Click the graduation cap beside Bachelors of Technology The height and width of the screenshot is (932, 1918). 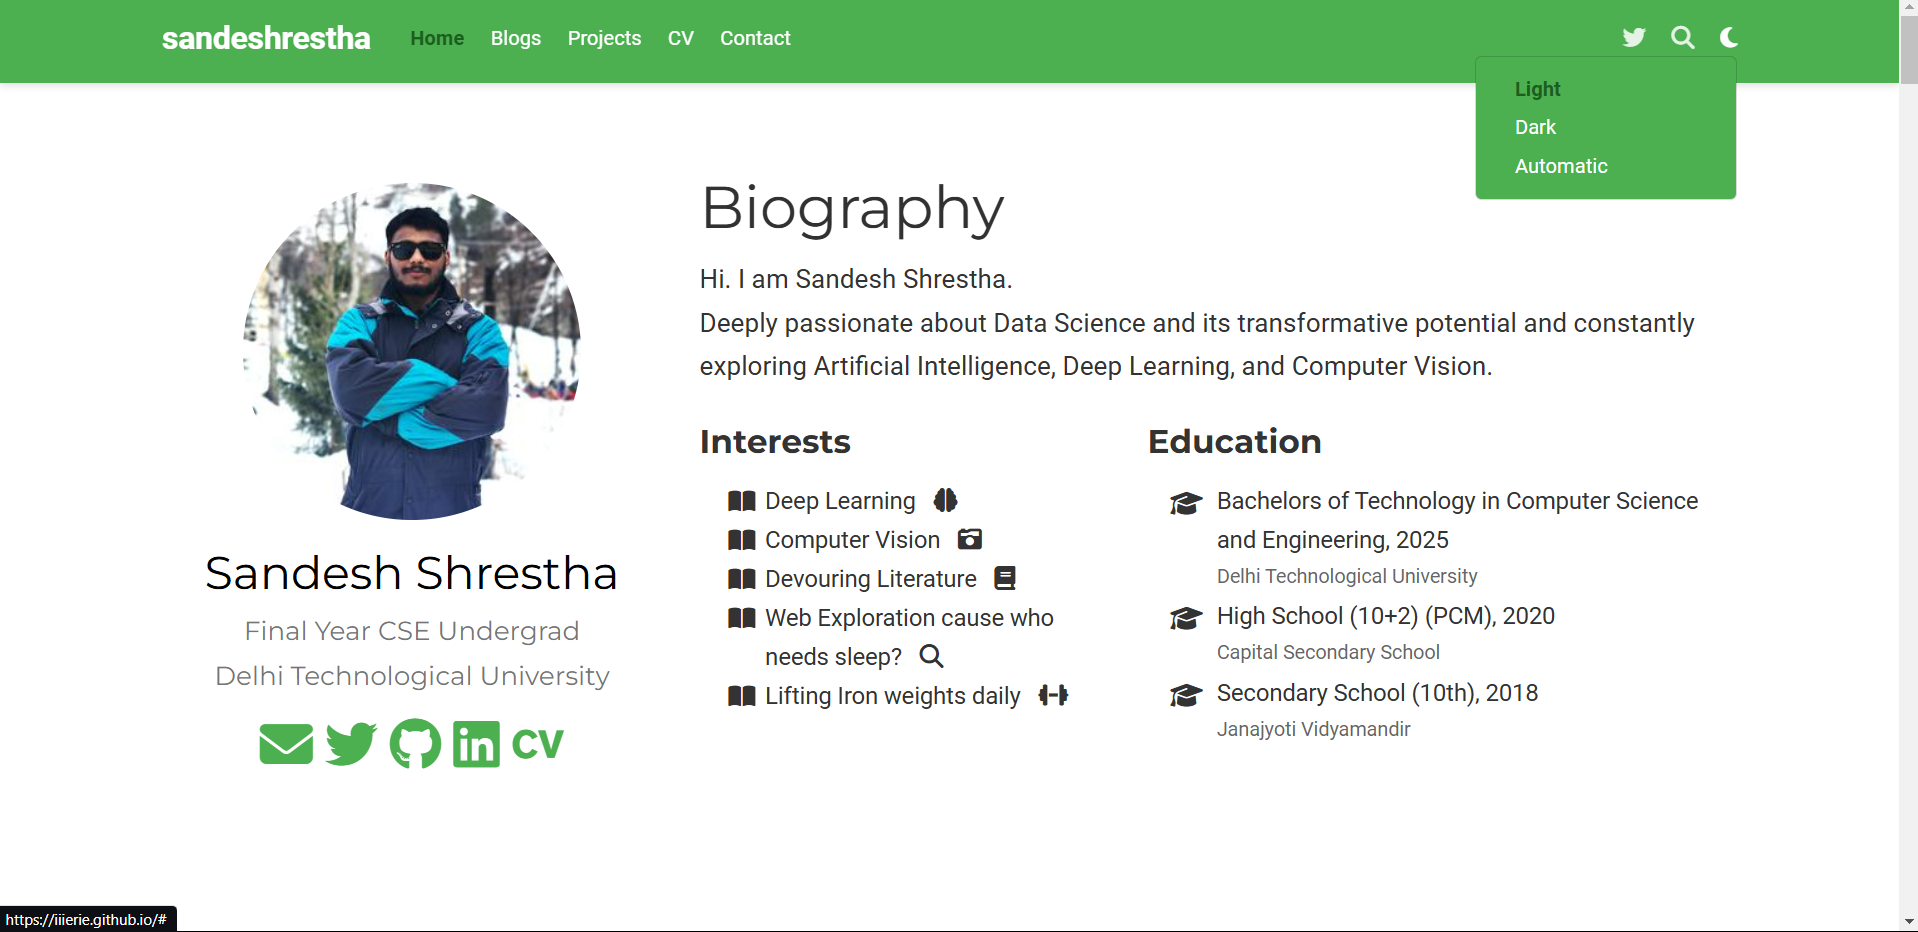[x=1186, y=504]
